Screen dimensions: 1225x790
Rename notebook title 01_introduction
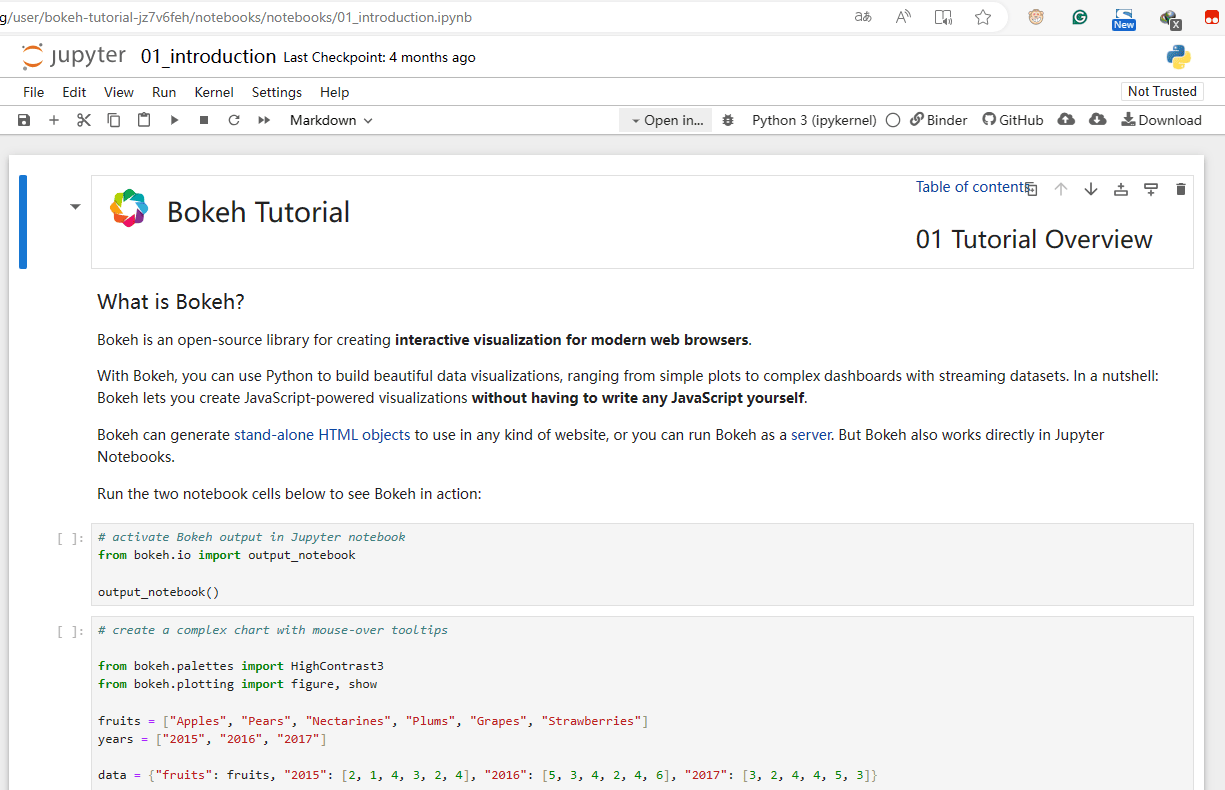point(208,57)
